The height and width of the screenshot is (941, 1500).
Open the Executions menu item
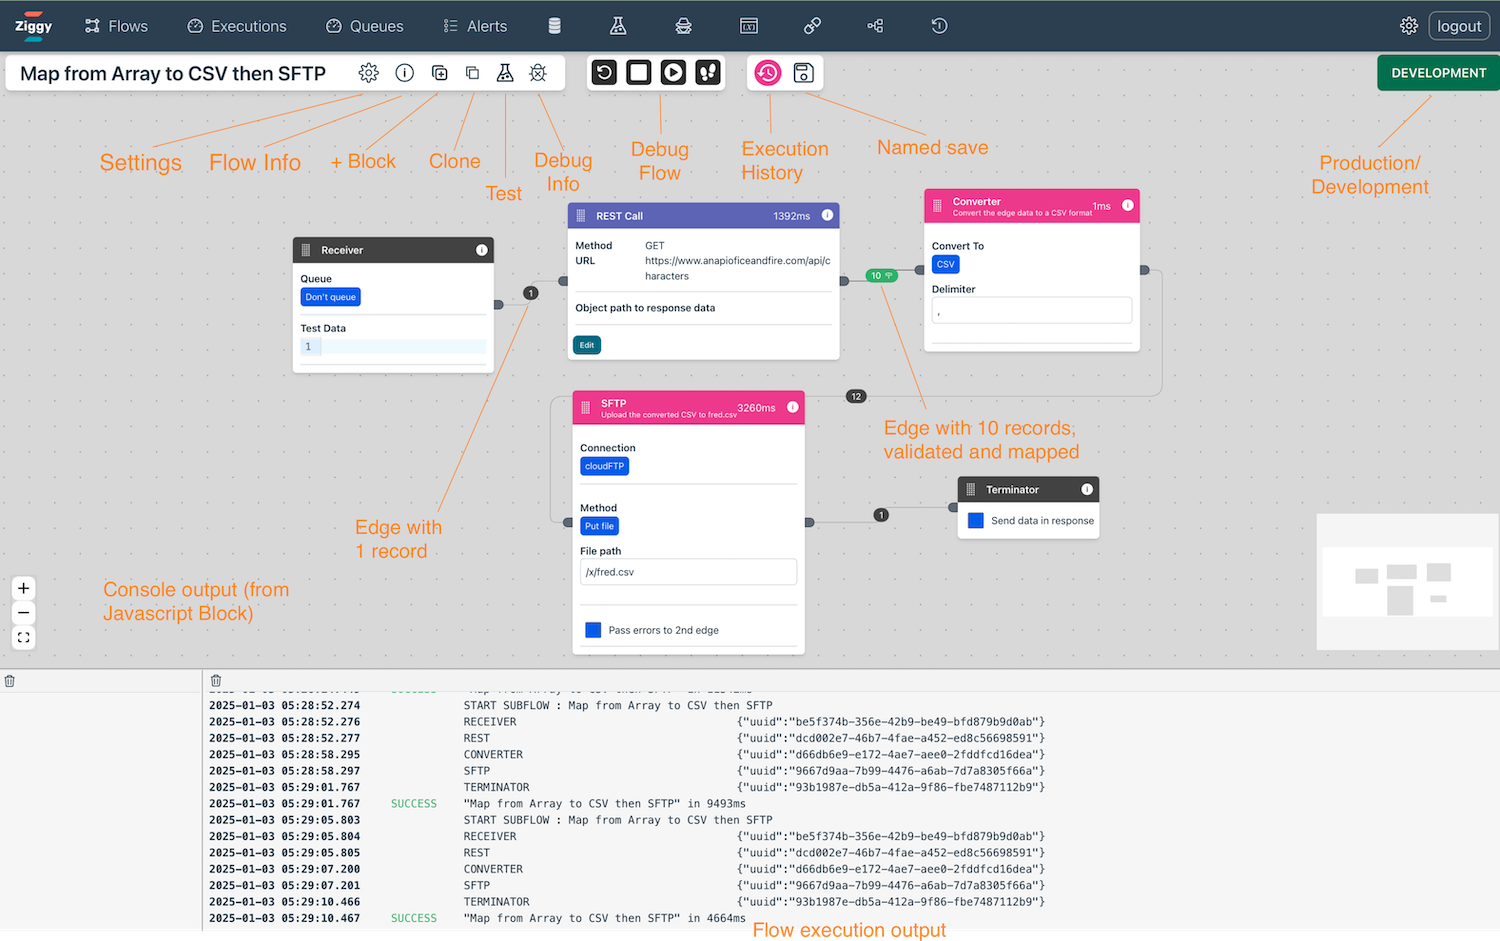coord(237,26)
